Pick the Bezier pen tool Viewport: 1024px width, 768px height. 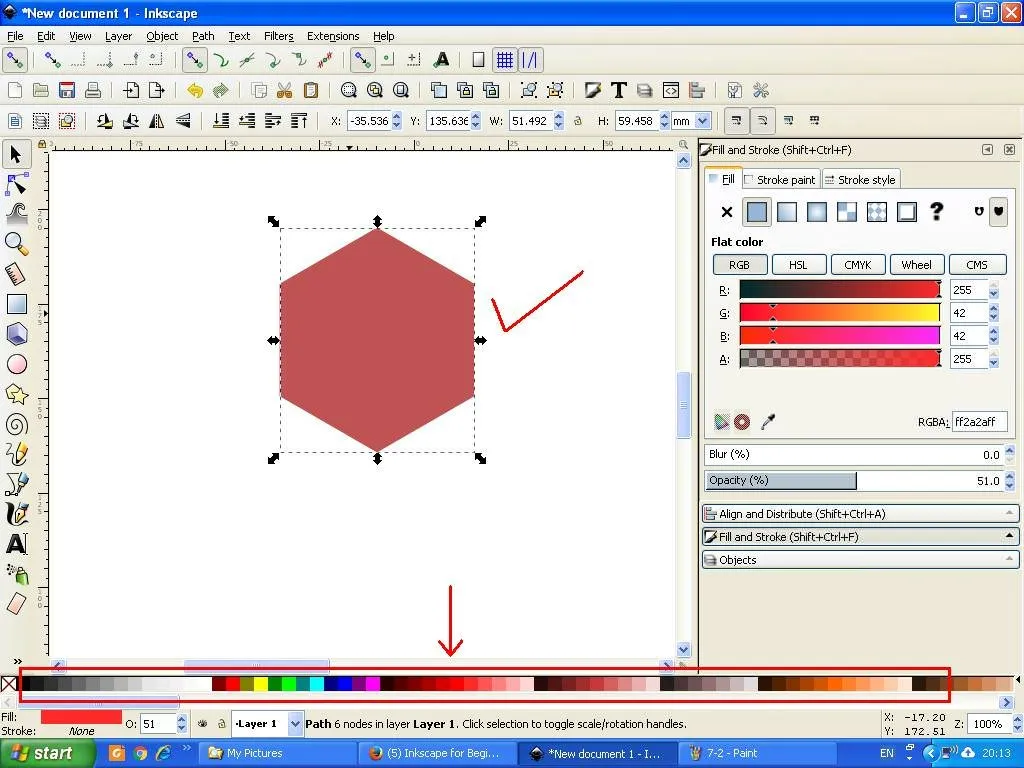point(16,484)
